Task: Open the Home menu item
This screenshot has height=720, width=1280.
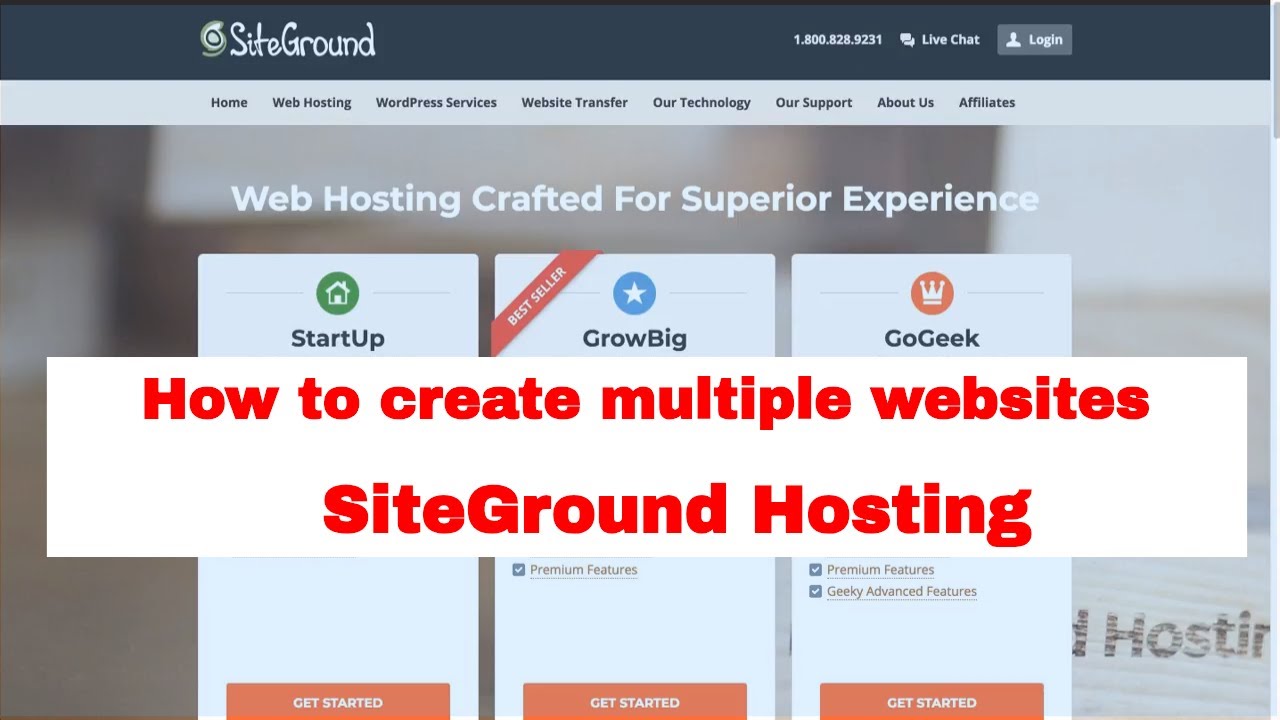Action: (229, 102)
